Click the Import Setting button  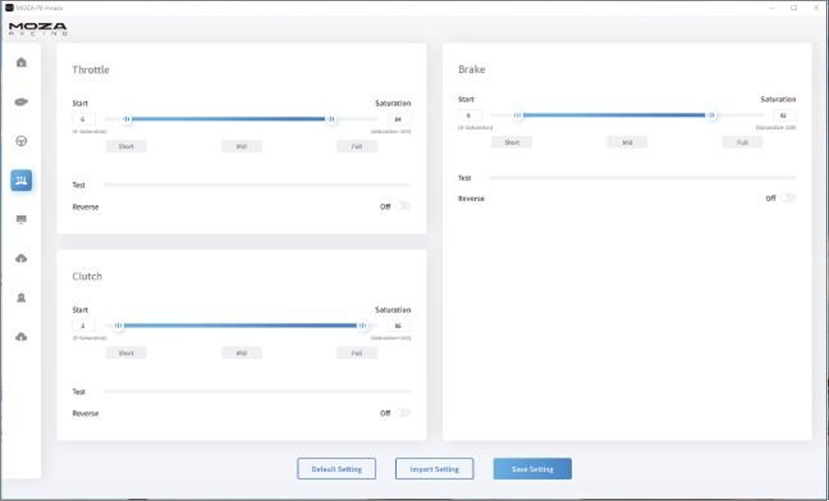[x=434, y=469]
